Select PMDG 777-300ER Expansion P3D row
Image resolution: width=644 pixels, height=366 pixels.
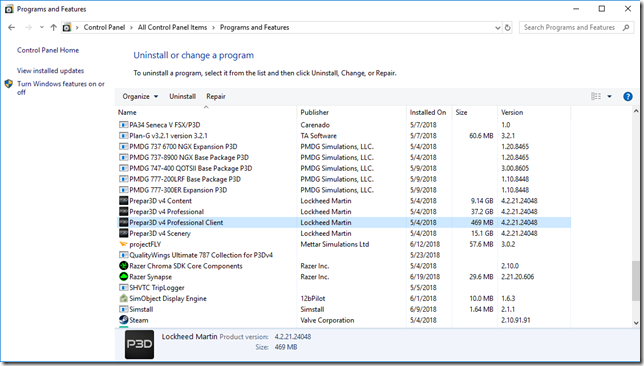coord(344,190)
